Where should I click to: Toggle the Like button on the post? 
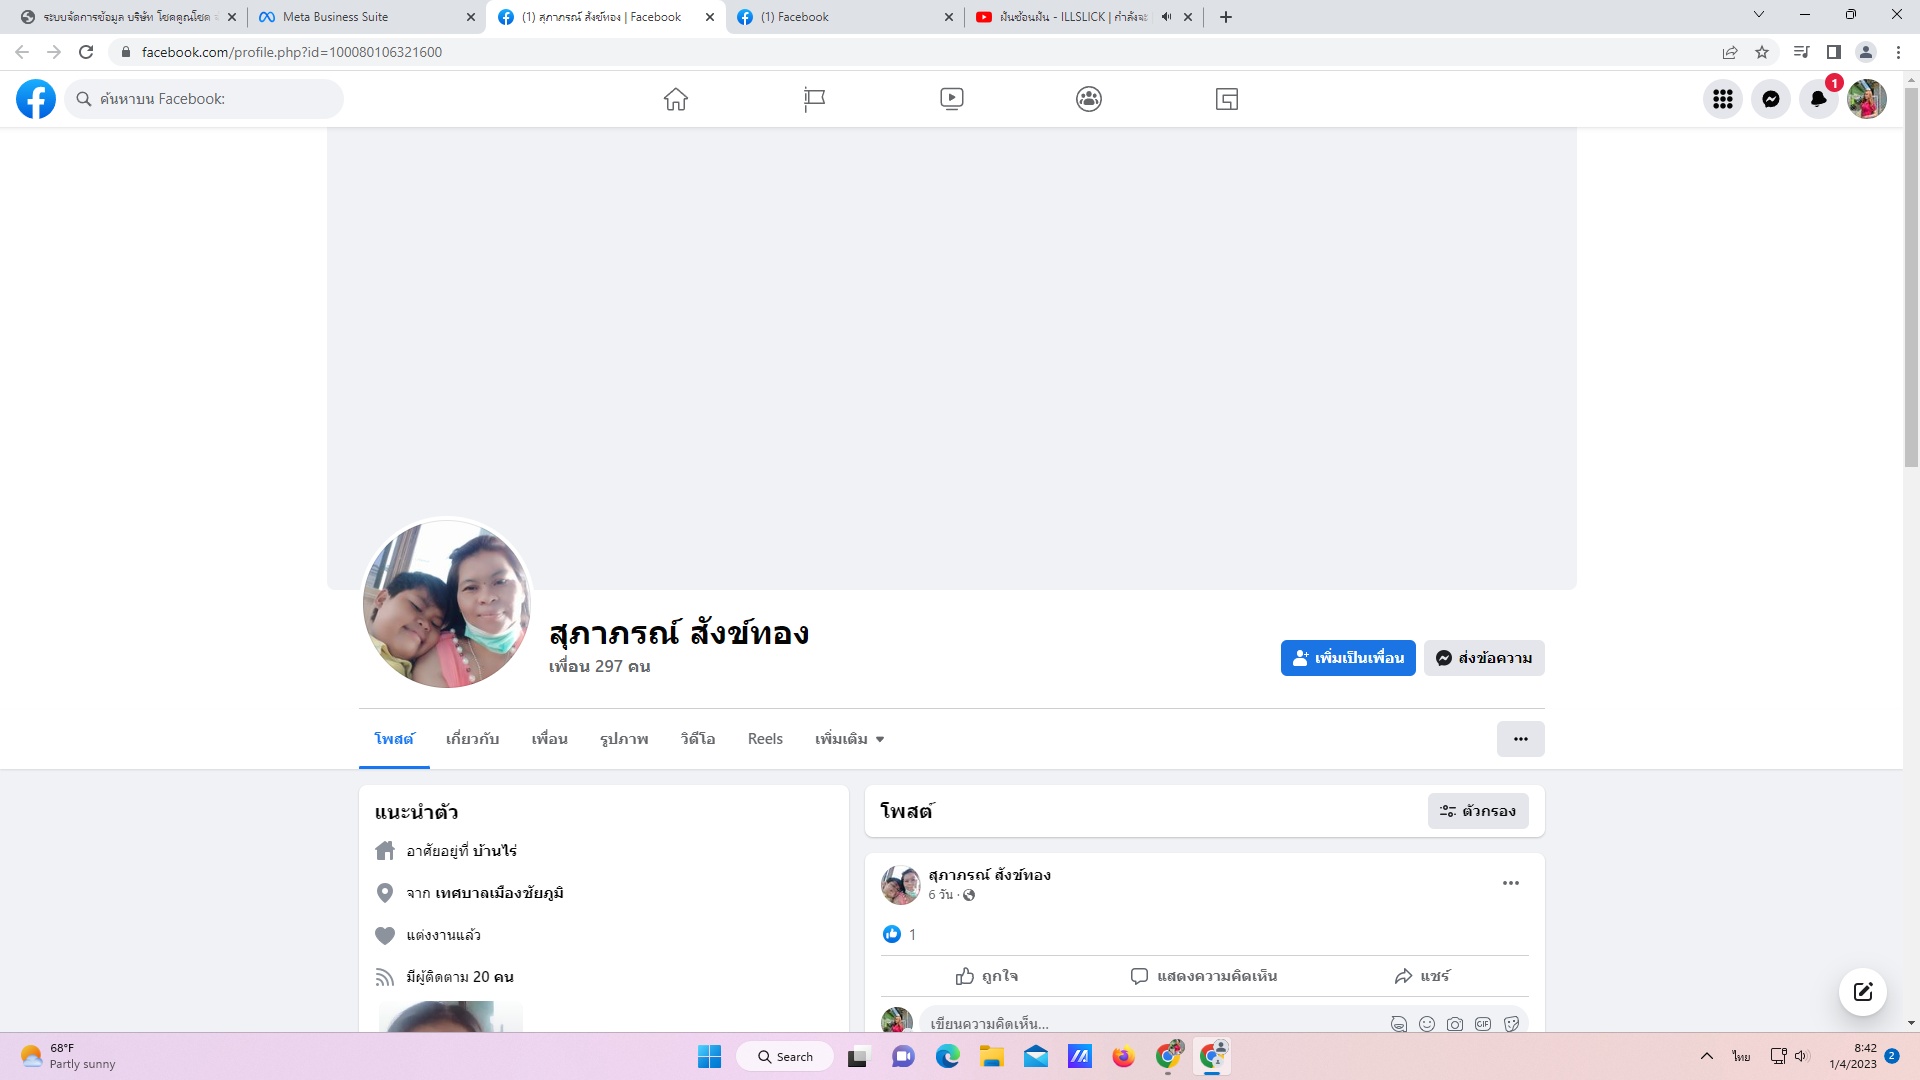point(986,976)
